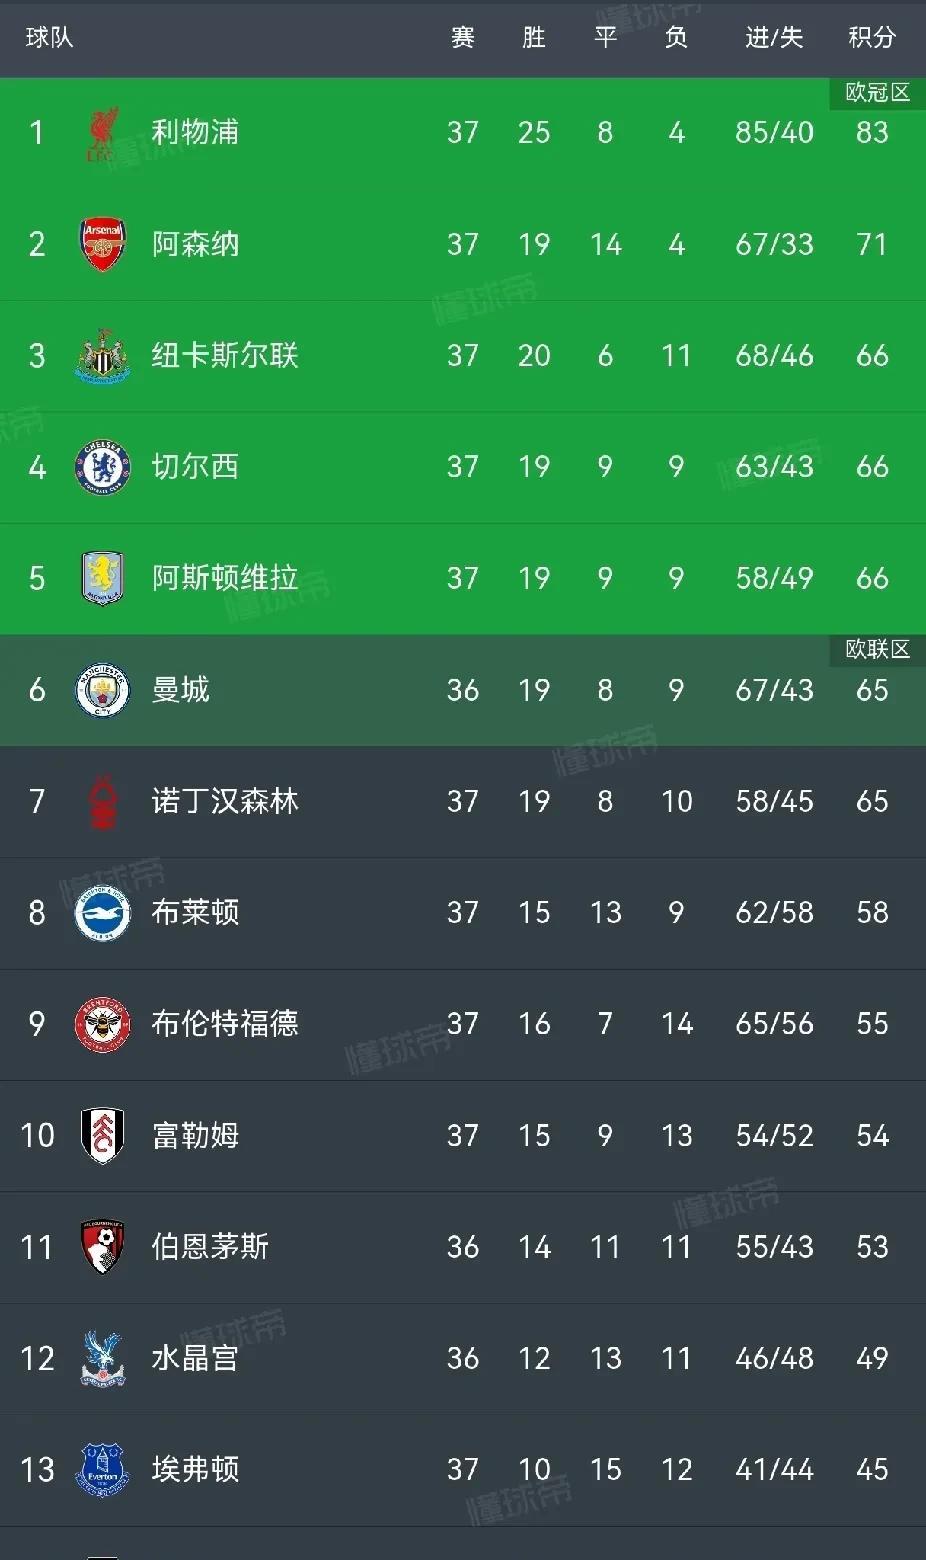This screenshot has width=926, height=1560.
Task: Click the 球队 team column header
Action: 49,37
